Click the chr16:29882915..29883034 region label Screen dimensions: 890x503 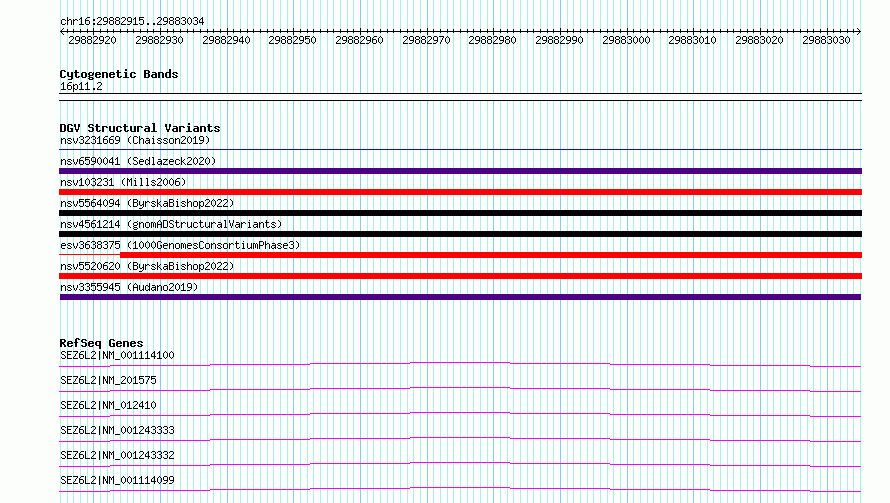132,21
